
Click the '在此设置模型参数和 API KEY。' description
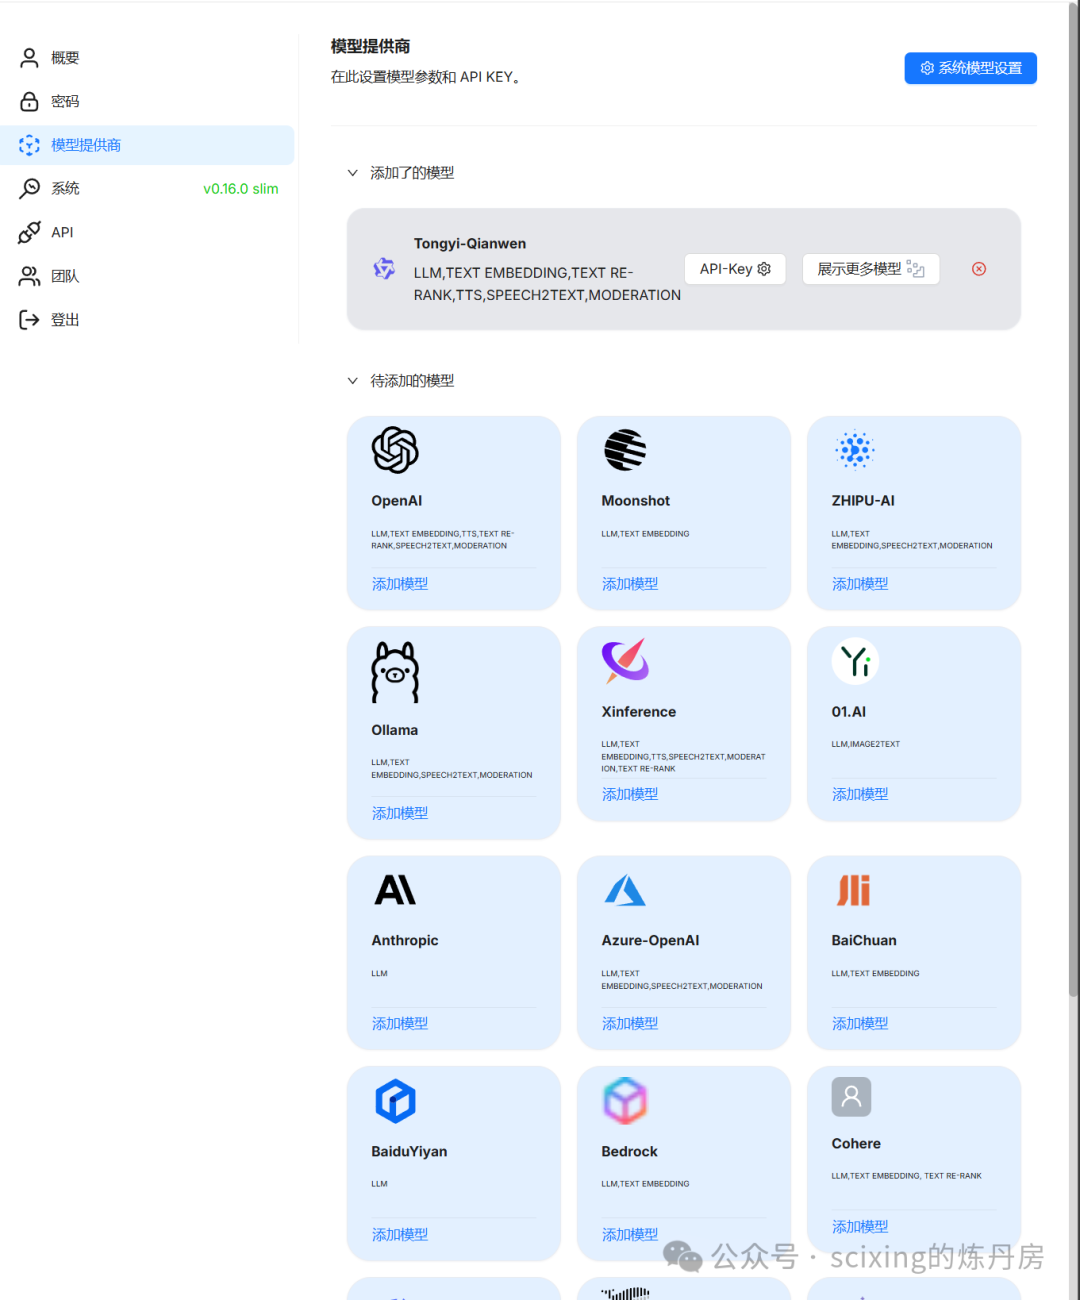[427, 77]
